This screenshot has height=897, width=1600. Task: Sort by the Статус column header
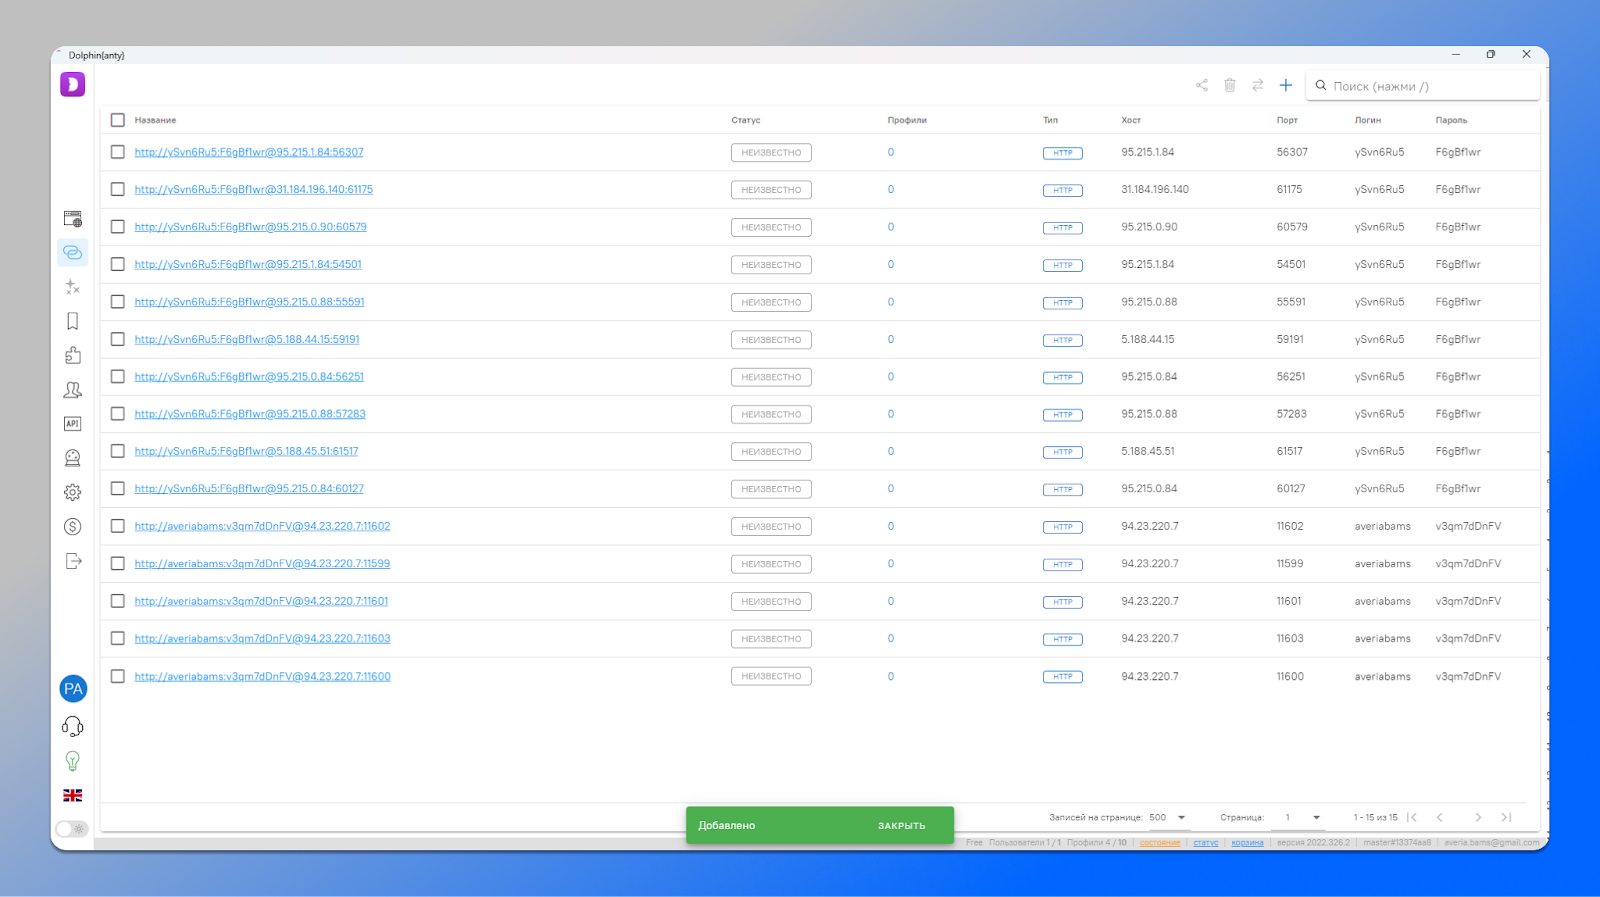[x=746, y=120]
